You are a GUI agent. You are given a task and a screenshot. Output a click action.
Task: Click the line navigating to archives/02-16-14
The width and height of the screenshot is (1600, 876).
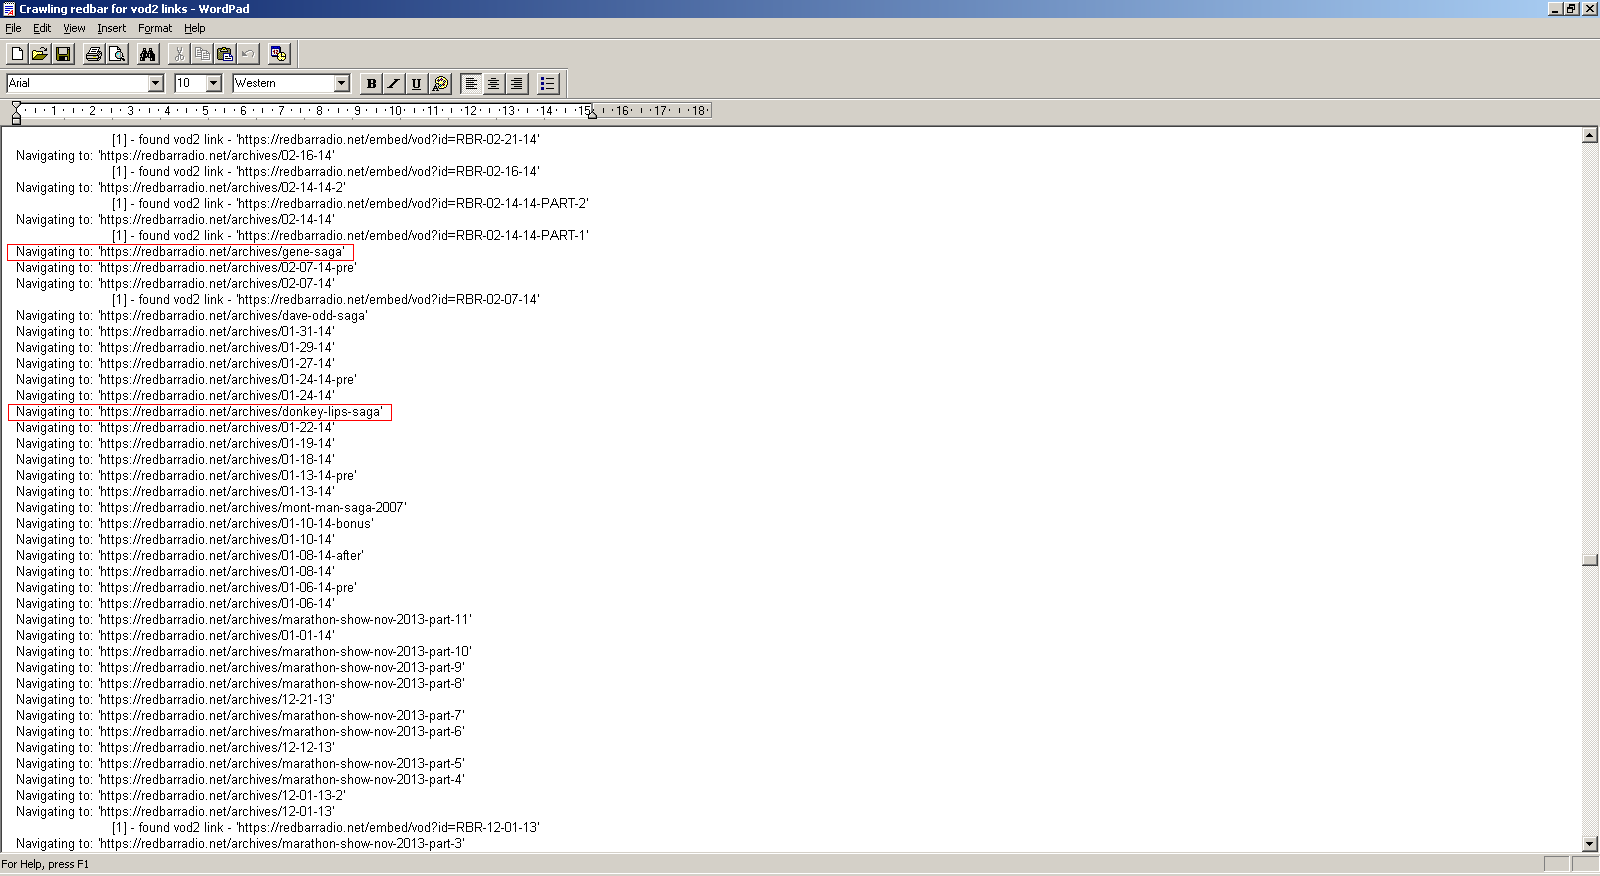[x=175, y=156]
